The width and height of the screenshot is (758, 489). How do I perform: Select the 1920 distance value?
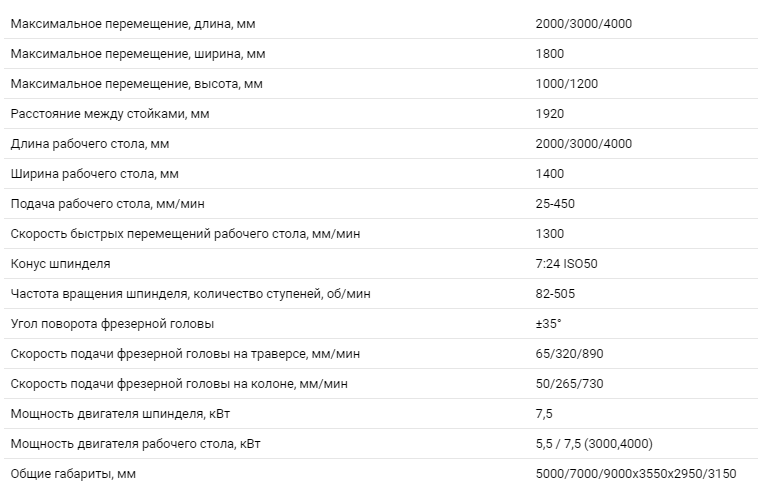tap(550, 114)
